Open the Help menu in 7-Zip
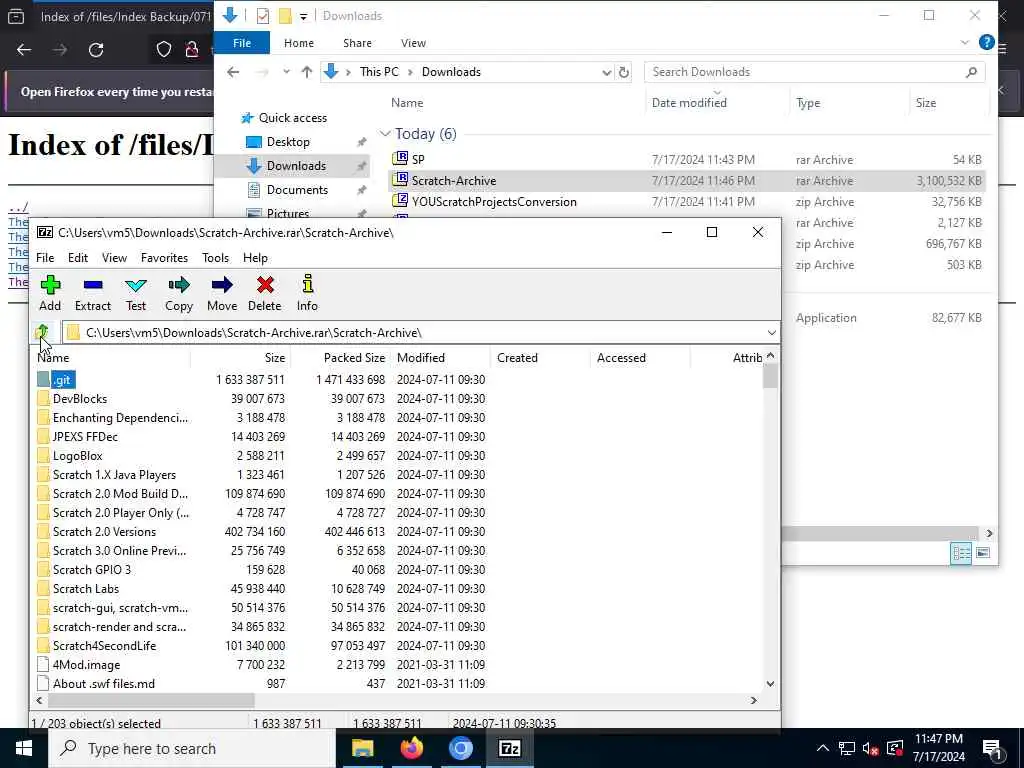Screen dimensions: 1024x768 (255, 258)
